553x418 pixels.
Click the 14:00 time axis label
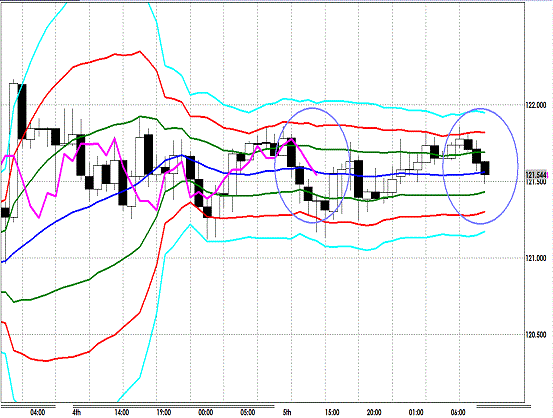(x=121, y=412)
